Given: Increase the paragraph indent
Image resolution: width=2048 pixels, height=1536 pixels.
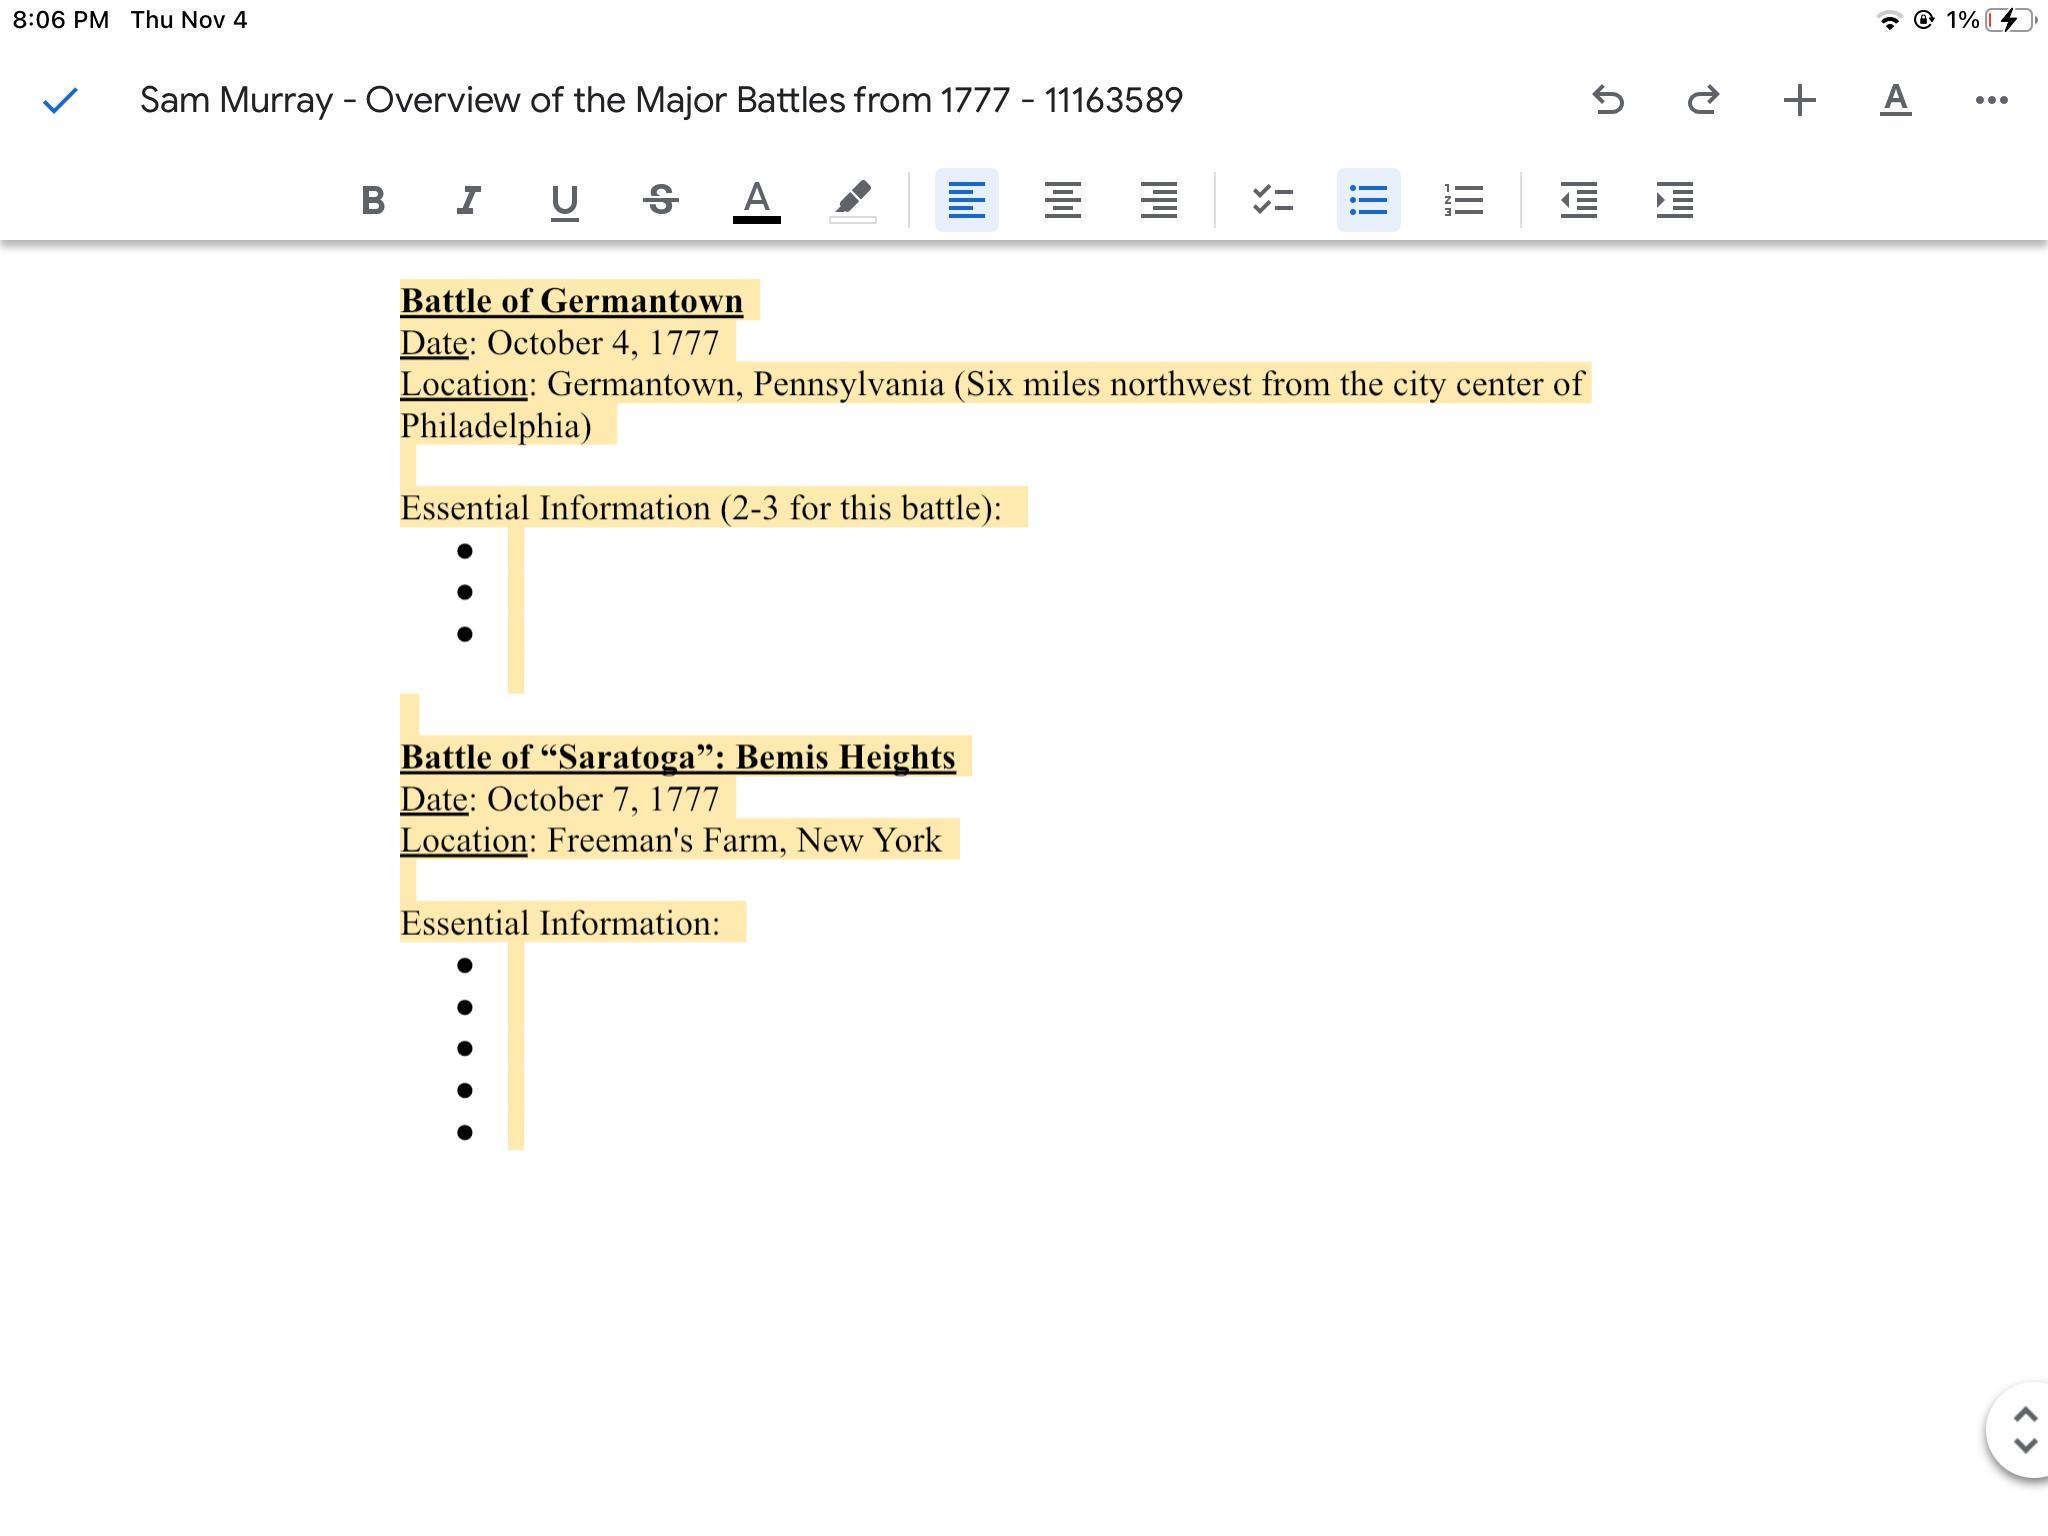Looking at the screenshot, I should (1674, 200).
